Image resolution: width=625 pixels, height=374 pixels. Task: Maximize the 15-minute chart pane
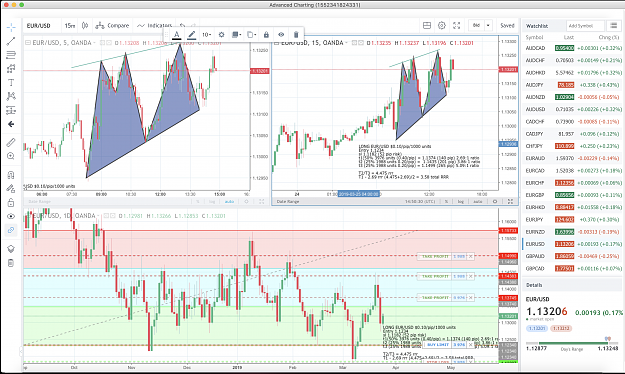(510, 202)
